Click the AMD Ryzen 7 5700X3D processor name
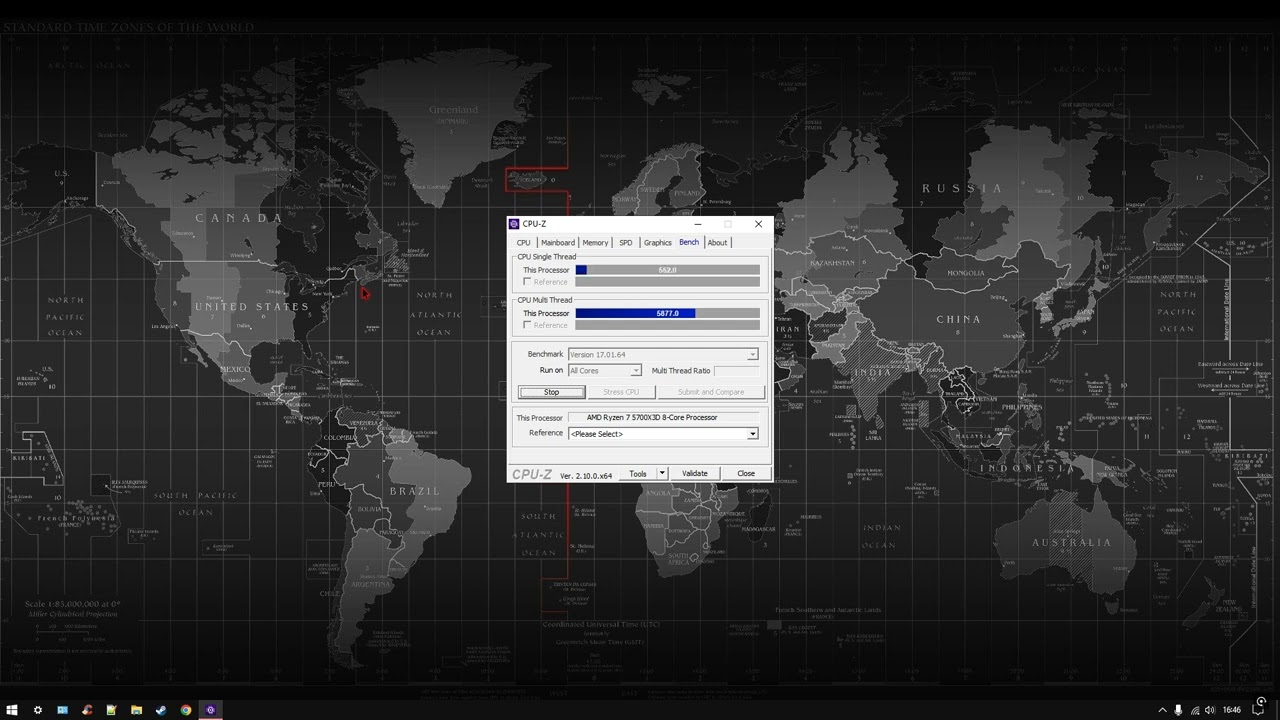The width and height of the screenshot is (1280, 720). point(652,417)
